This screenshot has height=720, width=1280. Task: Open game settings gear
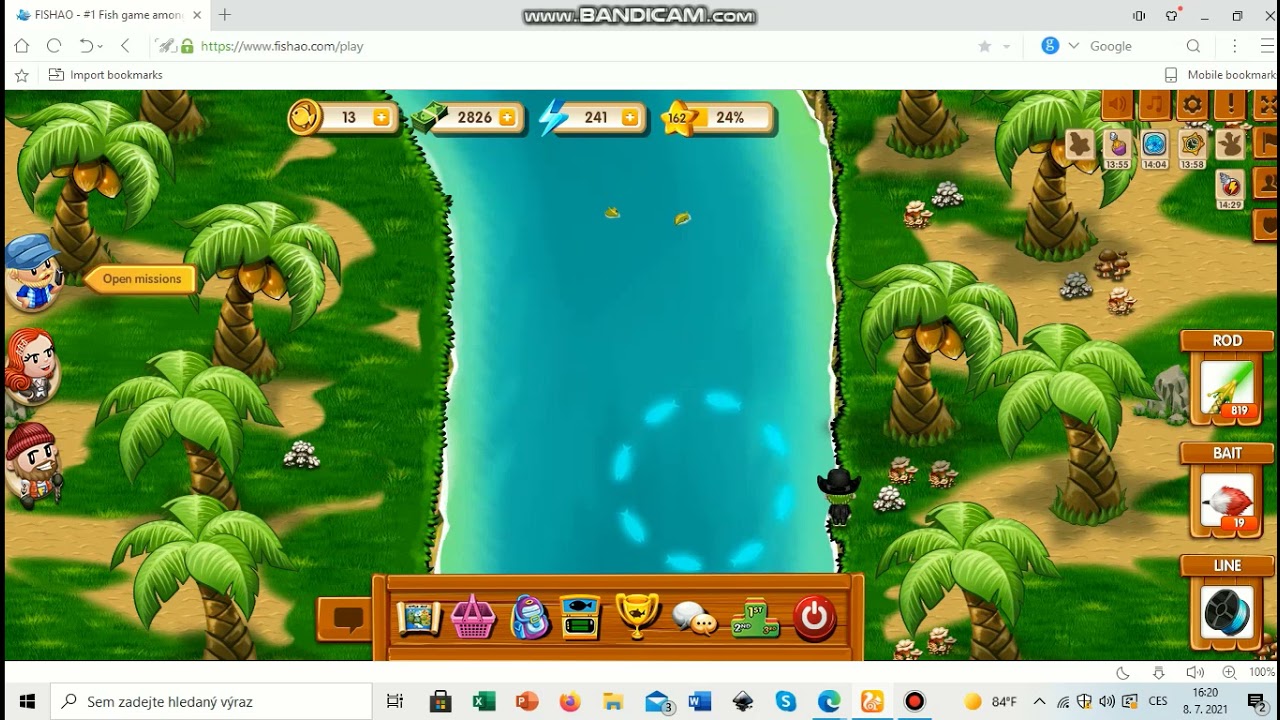click(x=1192, y=104)
